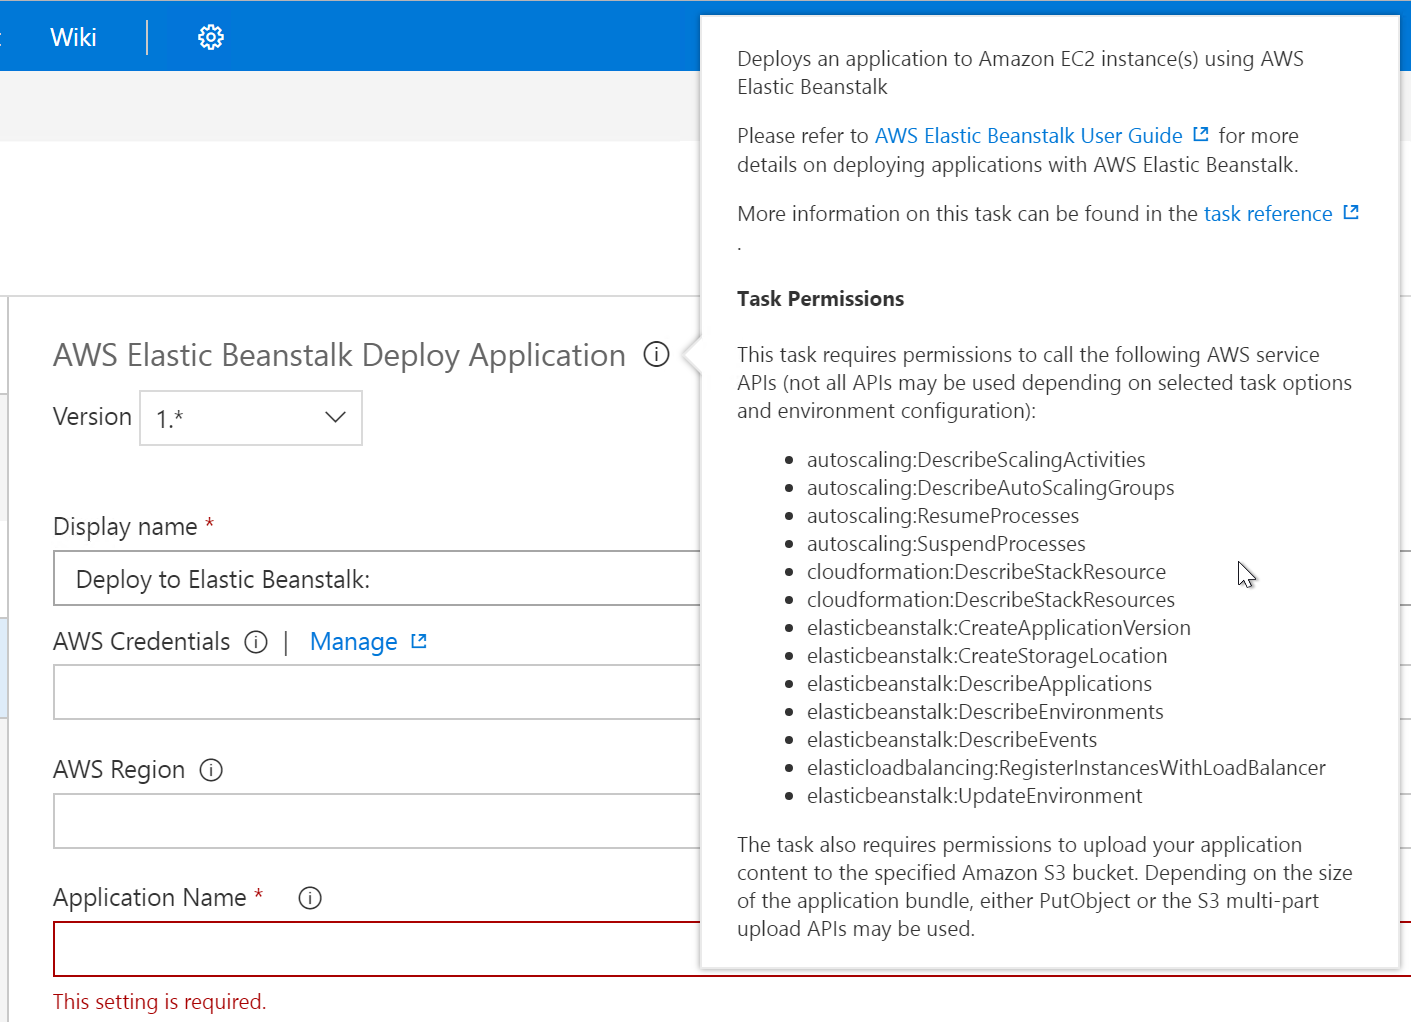Follow the task reference link
Viewport: 1411px width, 1022px height.
point(1268,213)
